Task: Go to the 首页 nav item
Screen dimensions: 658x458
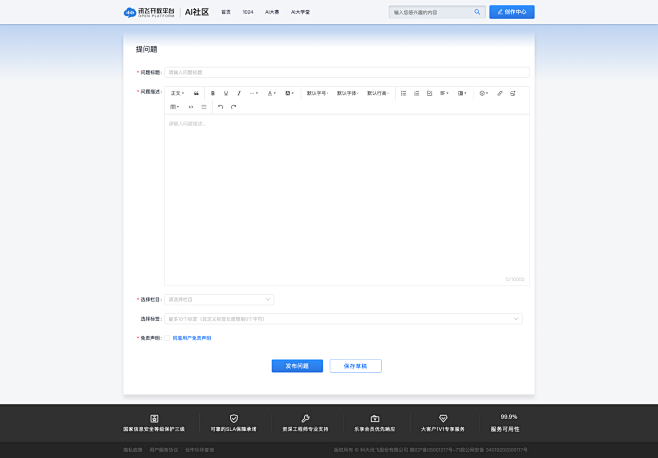Action: (226, 12)
